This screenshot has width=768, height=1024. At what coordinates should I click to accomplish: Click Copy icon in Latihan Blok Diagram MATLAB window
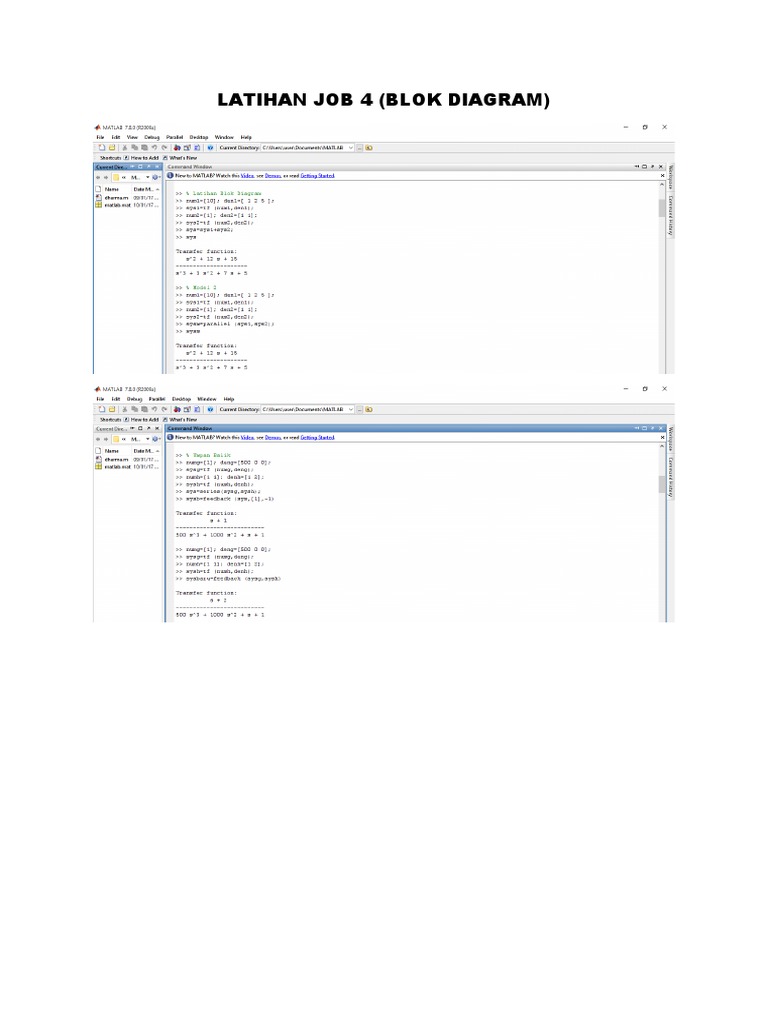[135, 148]
